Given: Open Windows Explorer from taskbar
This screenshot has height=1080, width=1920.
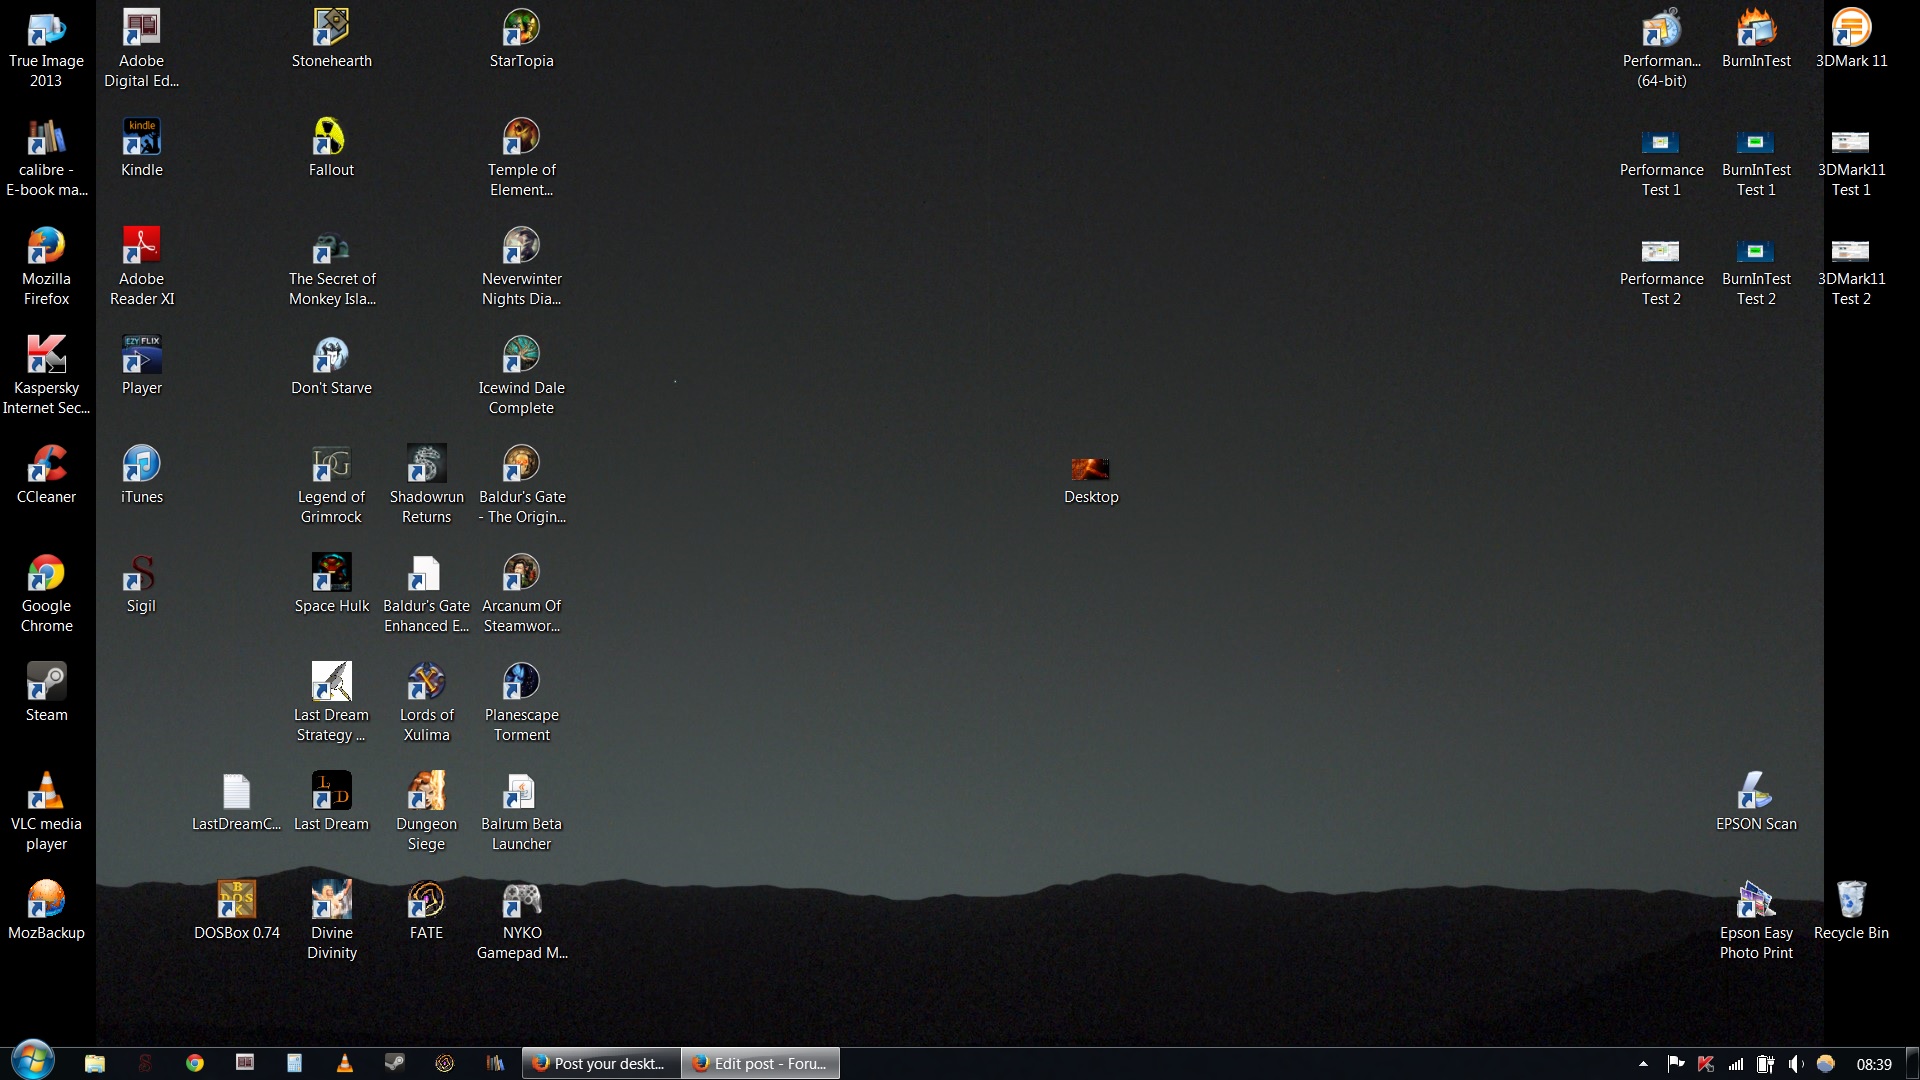Looking at the screenshot, I should 95,1063.
